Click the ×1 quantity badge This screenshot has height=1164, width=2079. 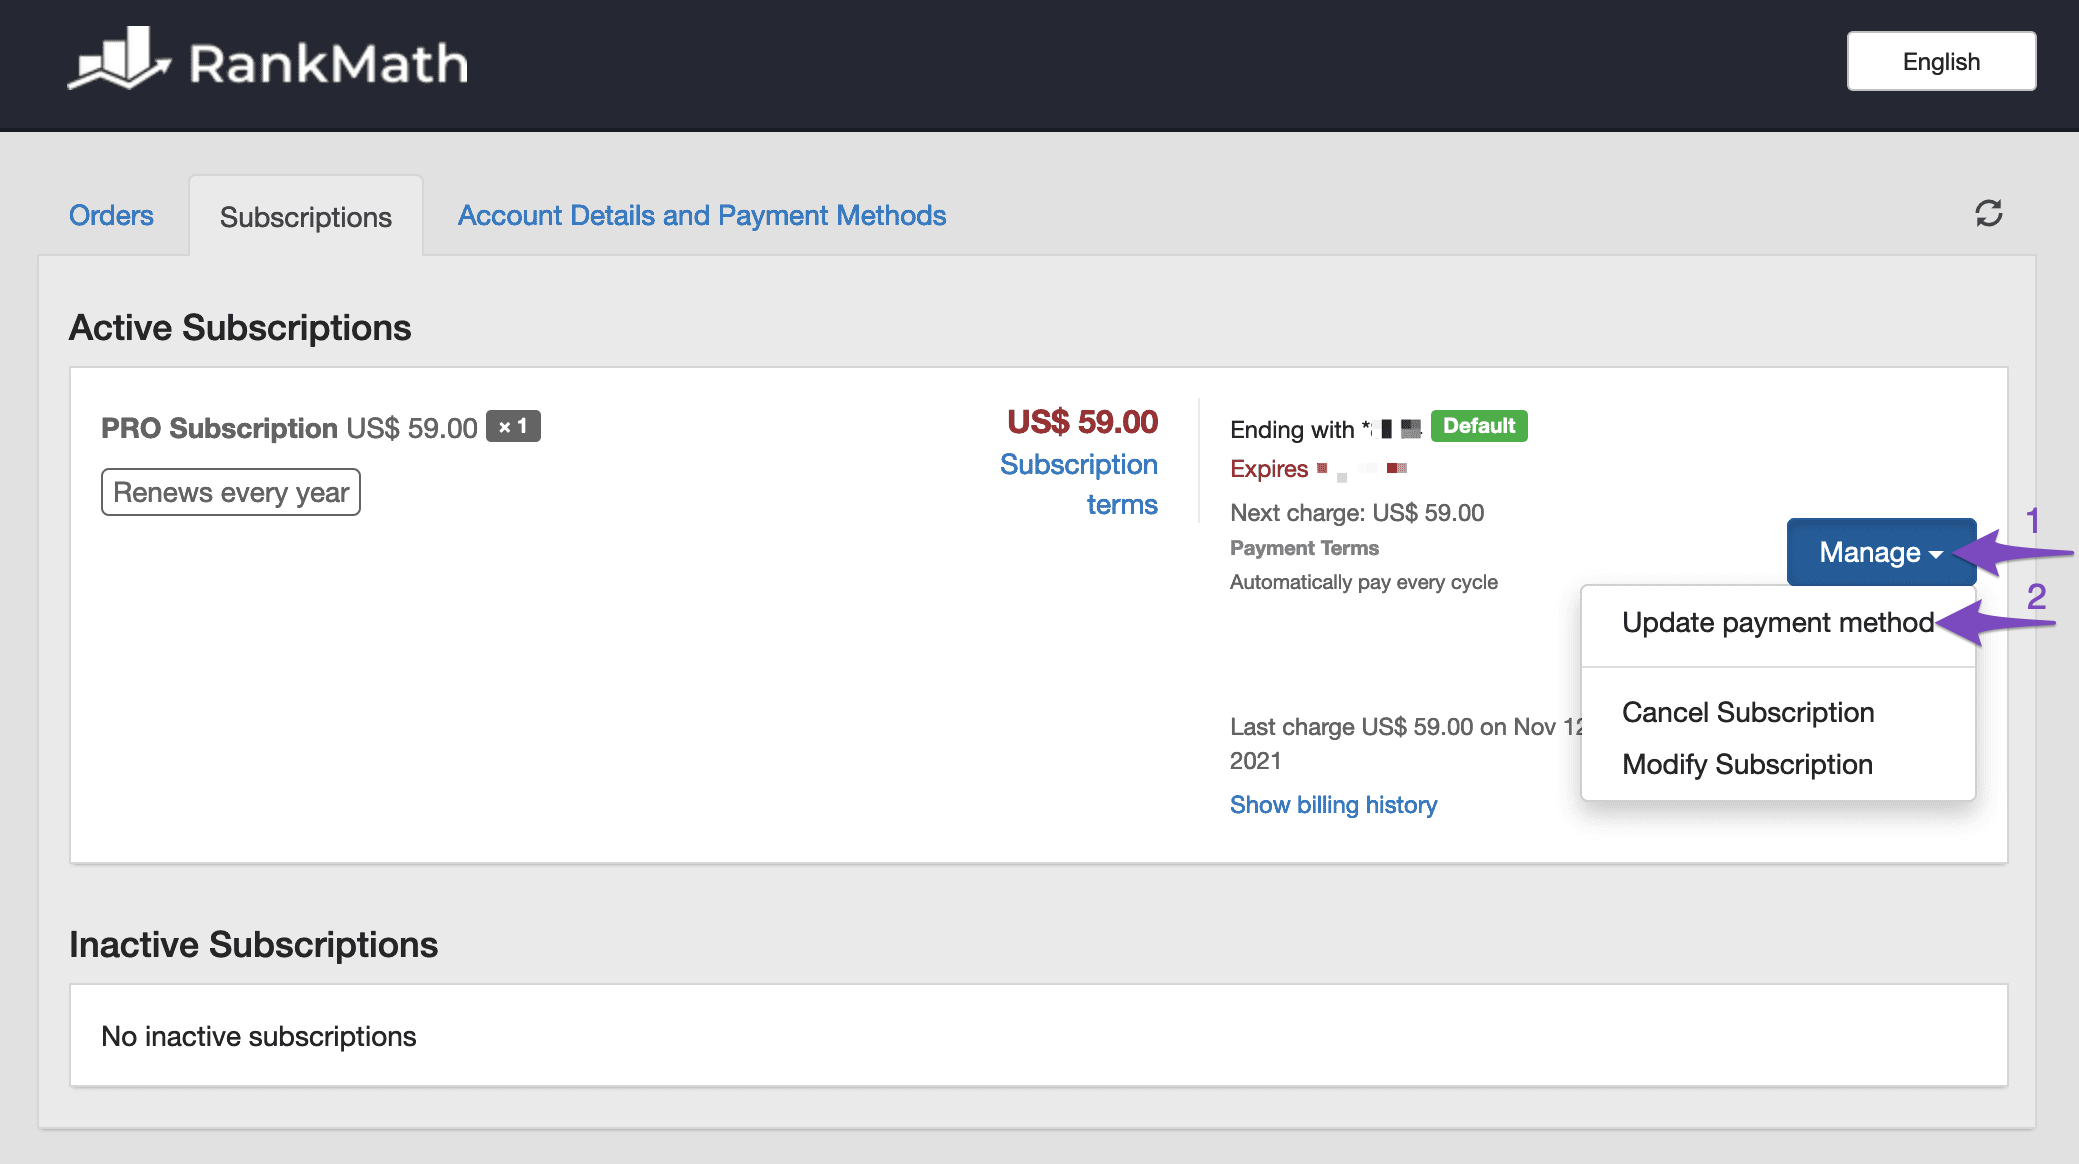513,426
